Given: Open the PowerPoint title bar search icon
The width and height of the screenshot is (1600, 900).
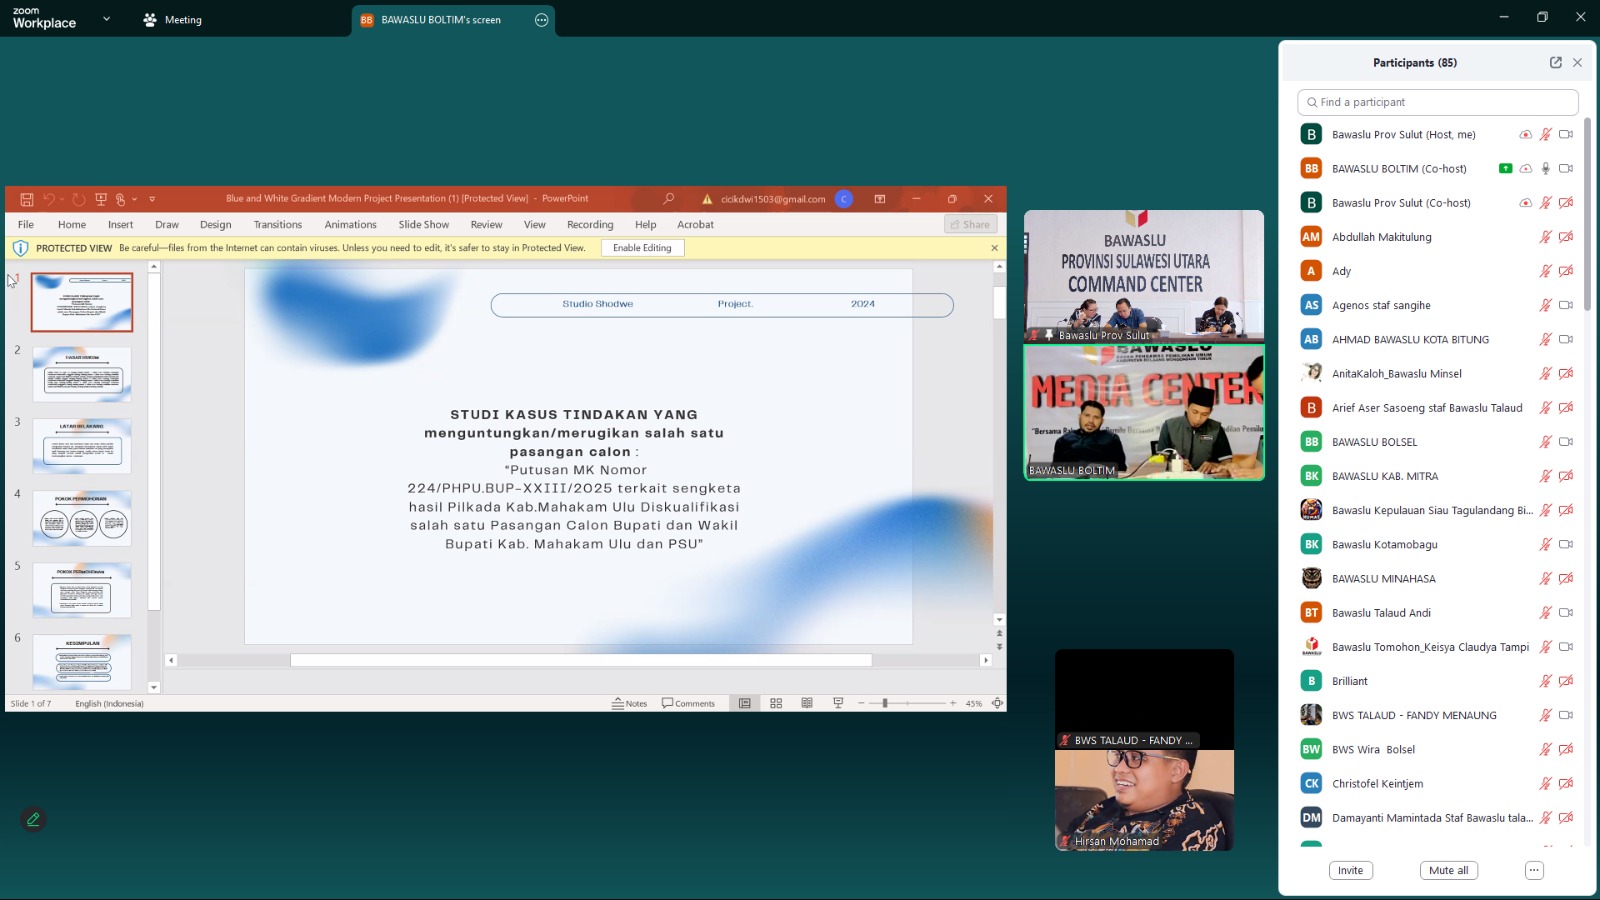Looking at the screenshot, I should click(669, 199).
